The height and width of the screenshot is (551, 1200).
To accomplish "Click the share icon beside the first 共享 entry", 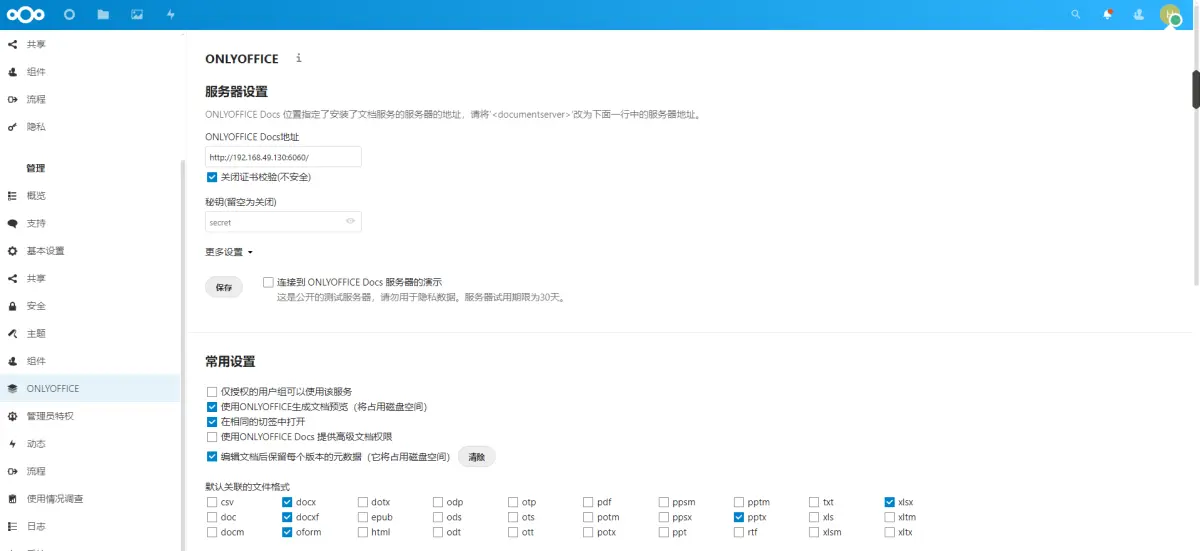I will coord(13,44).
